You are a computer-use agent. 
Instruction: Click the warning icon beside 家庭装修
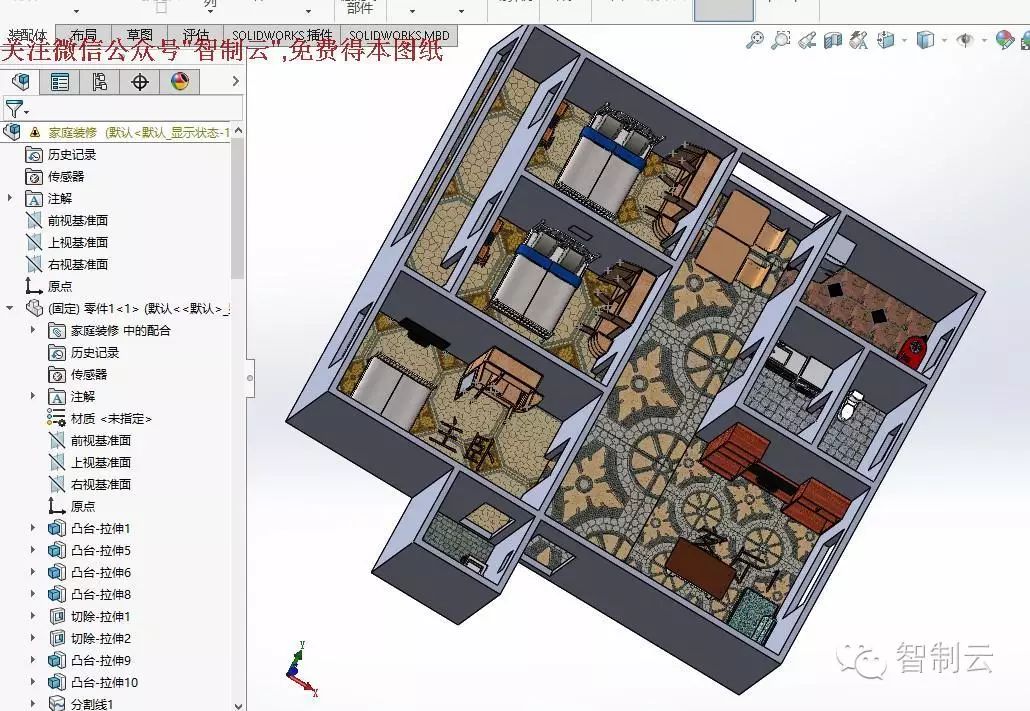[x=35, y=132]
